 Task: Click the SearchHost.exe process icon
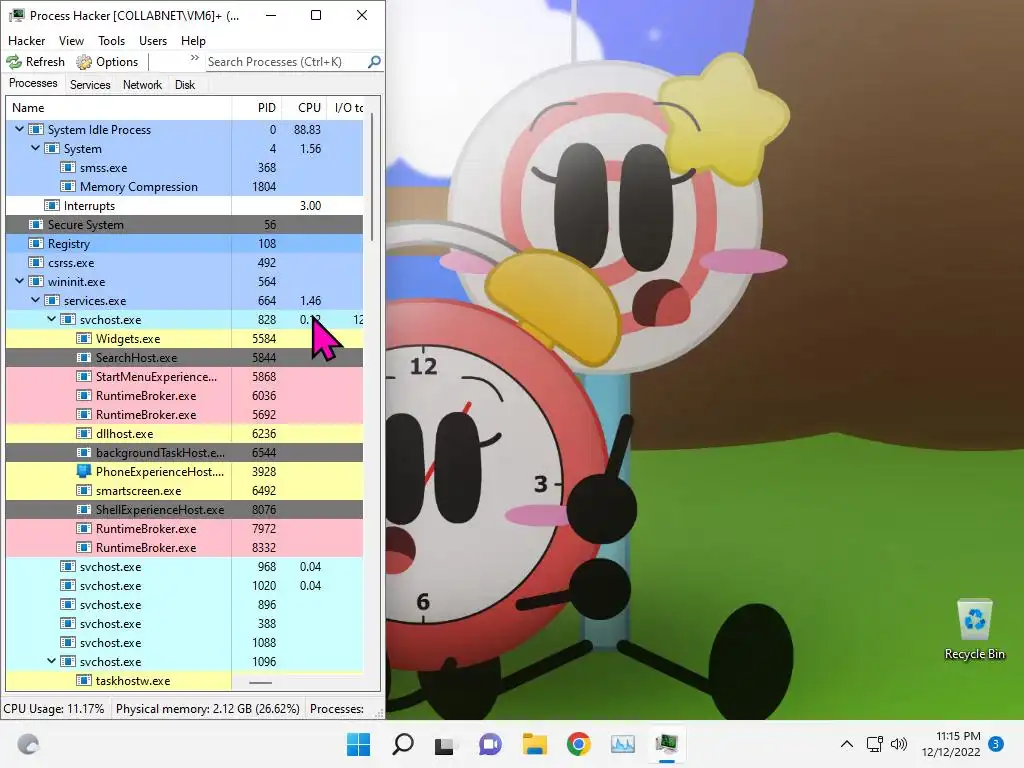click(84, 357)
